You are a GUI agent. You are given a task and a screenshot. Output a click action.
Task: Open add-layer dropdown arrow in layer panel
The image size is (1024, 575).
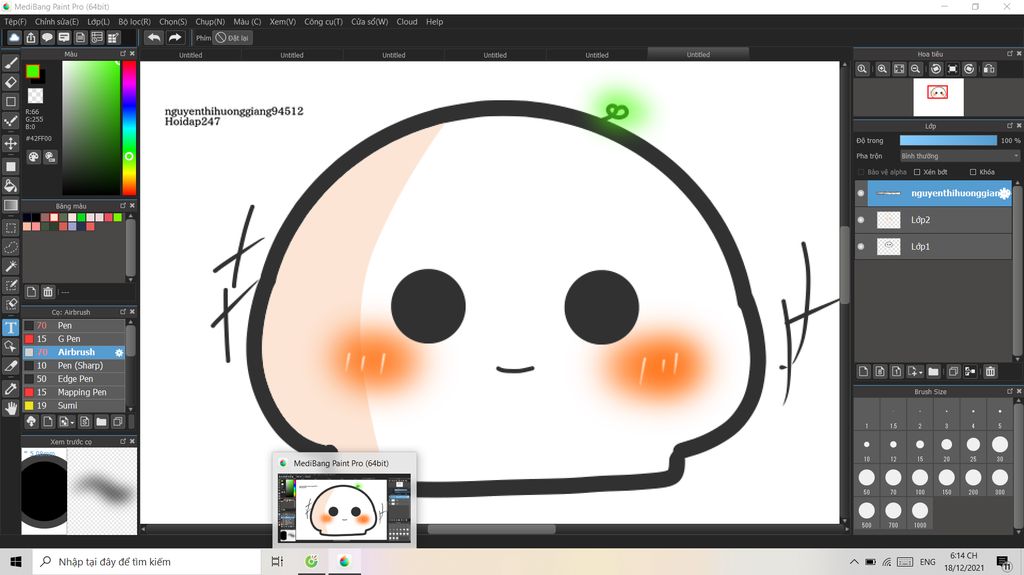916,371
